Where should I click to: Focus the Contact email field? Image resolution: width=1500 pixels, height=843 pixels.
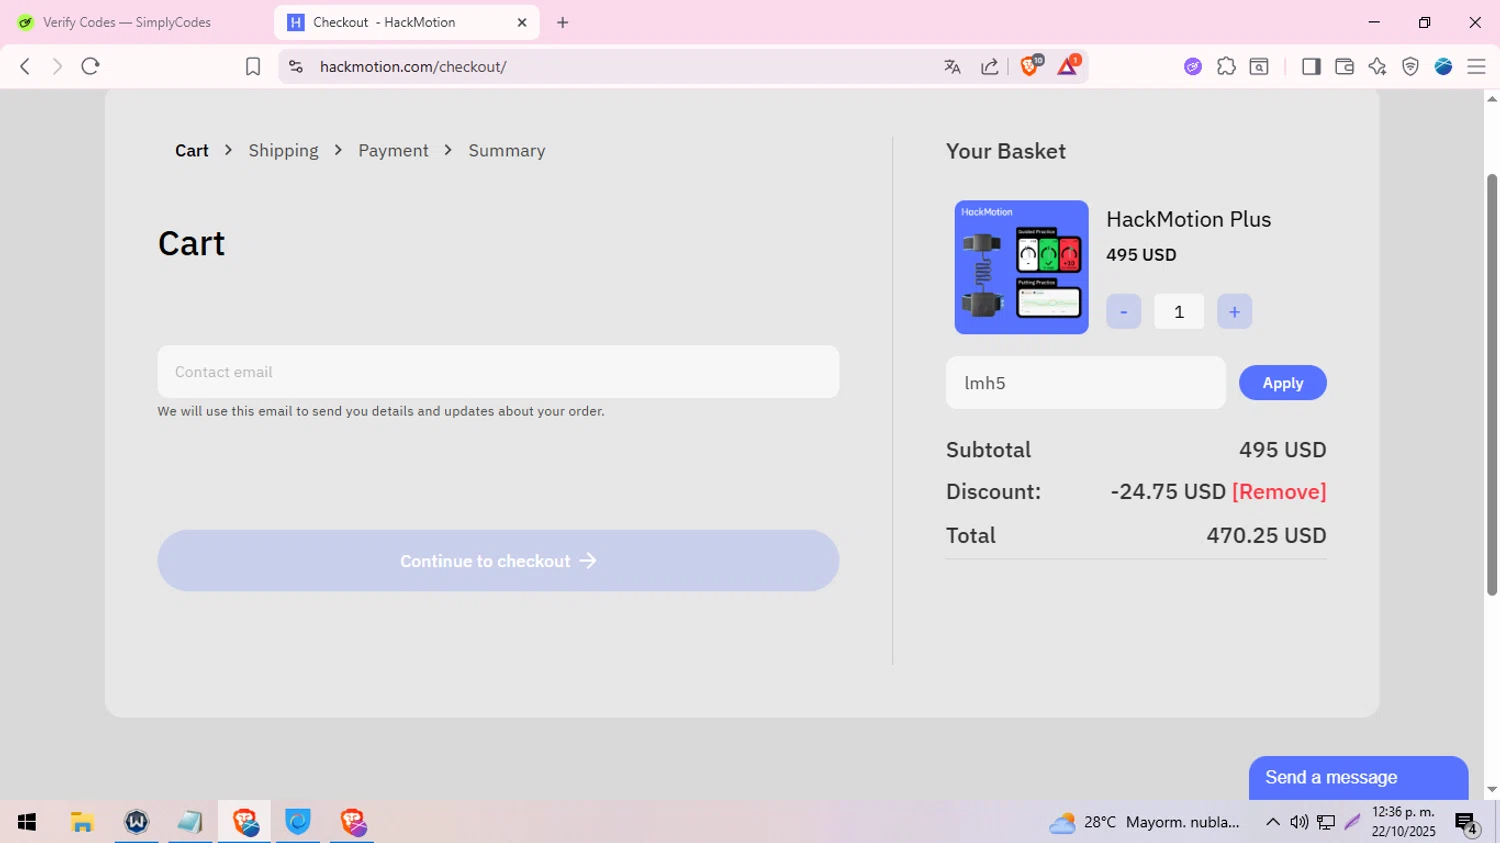tap(498, 372)
